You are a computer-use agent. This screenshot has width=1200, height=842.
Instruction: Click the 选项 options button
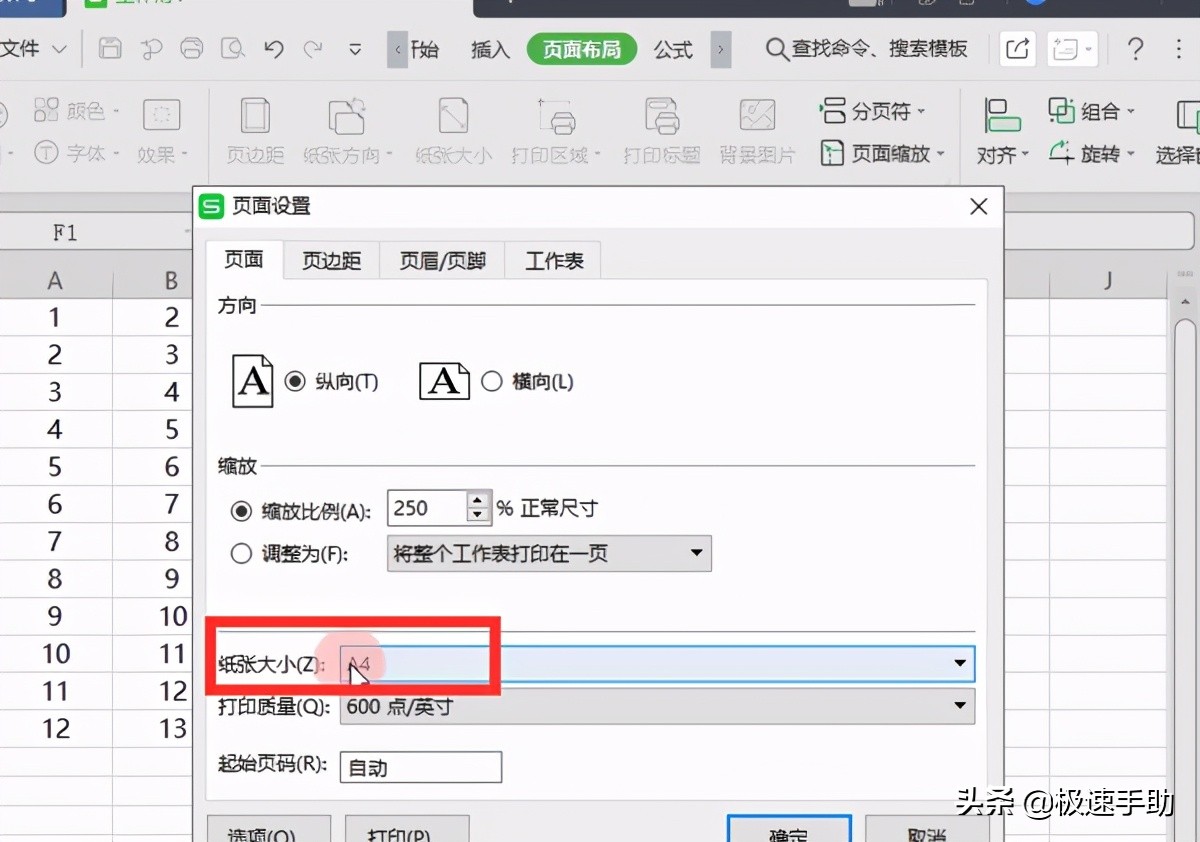coord(268,829)
